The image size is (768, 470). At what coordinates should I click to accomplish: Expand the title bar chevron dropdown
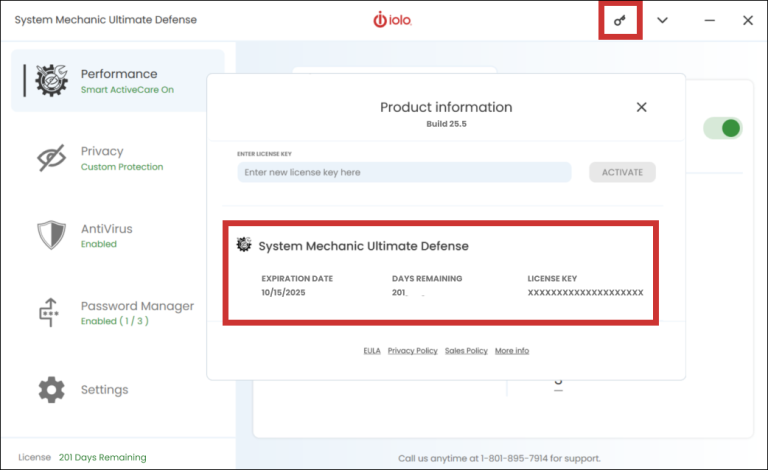point(662,20)
